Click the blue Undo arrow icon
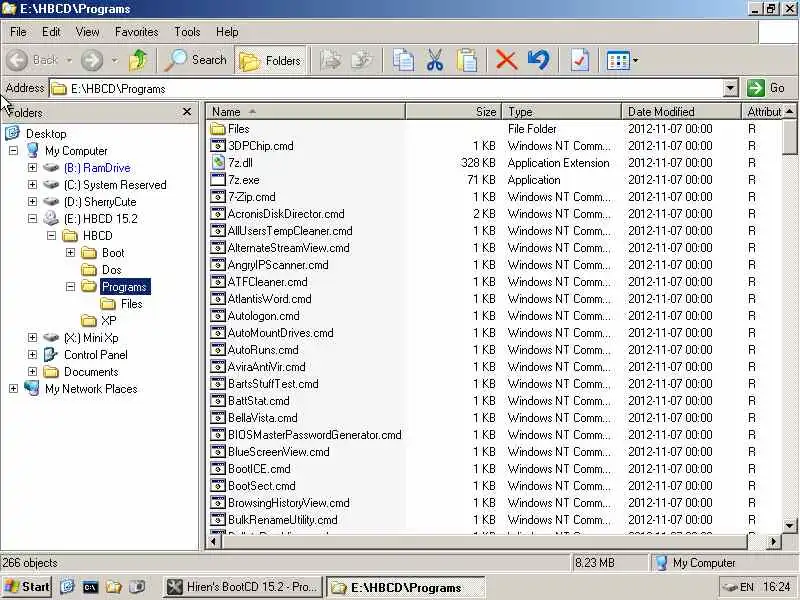800x600 pixels. (538, 60)
